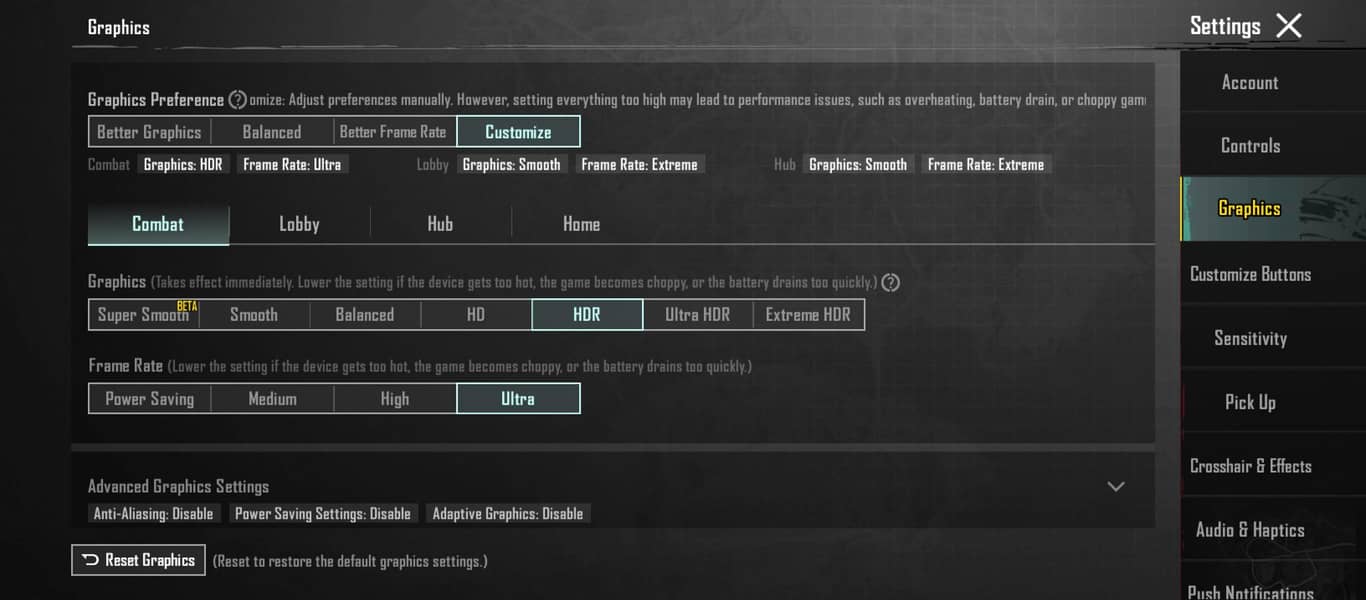Expand Advanced Graphics Settings chevron
Viewport: 1366px width, 600px height.
(1116, 487)
